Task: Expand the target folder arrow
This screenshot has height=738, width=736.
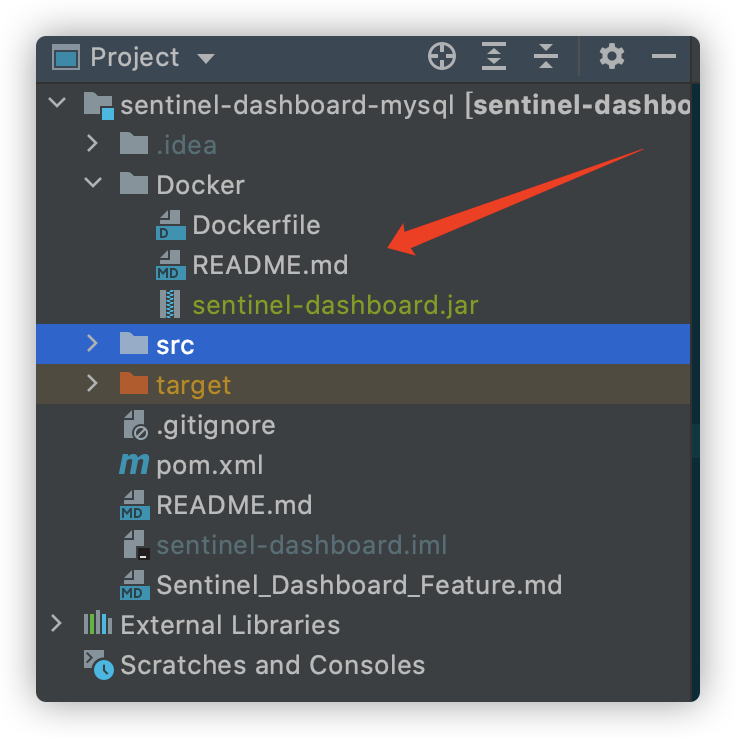Action: (93, 384)
